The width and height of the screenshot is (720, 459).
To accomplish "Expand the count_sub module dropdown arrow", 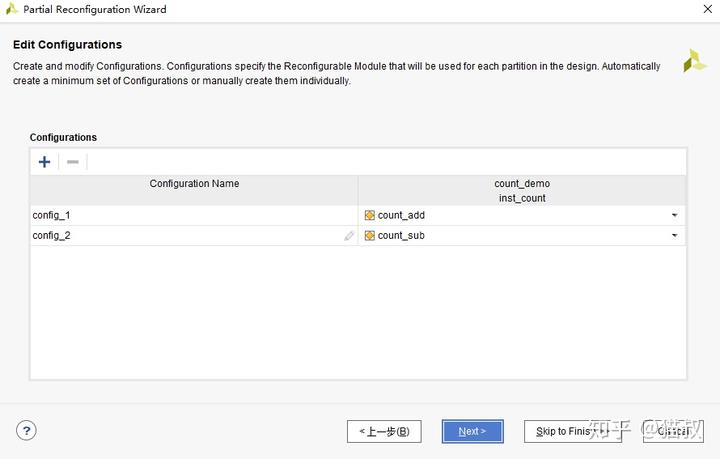I will point(674,236).
